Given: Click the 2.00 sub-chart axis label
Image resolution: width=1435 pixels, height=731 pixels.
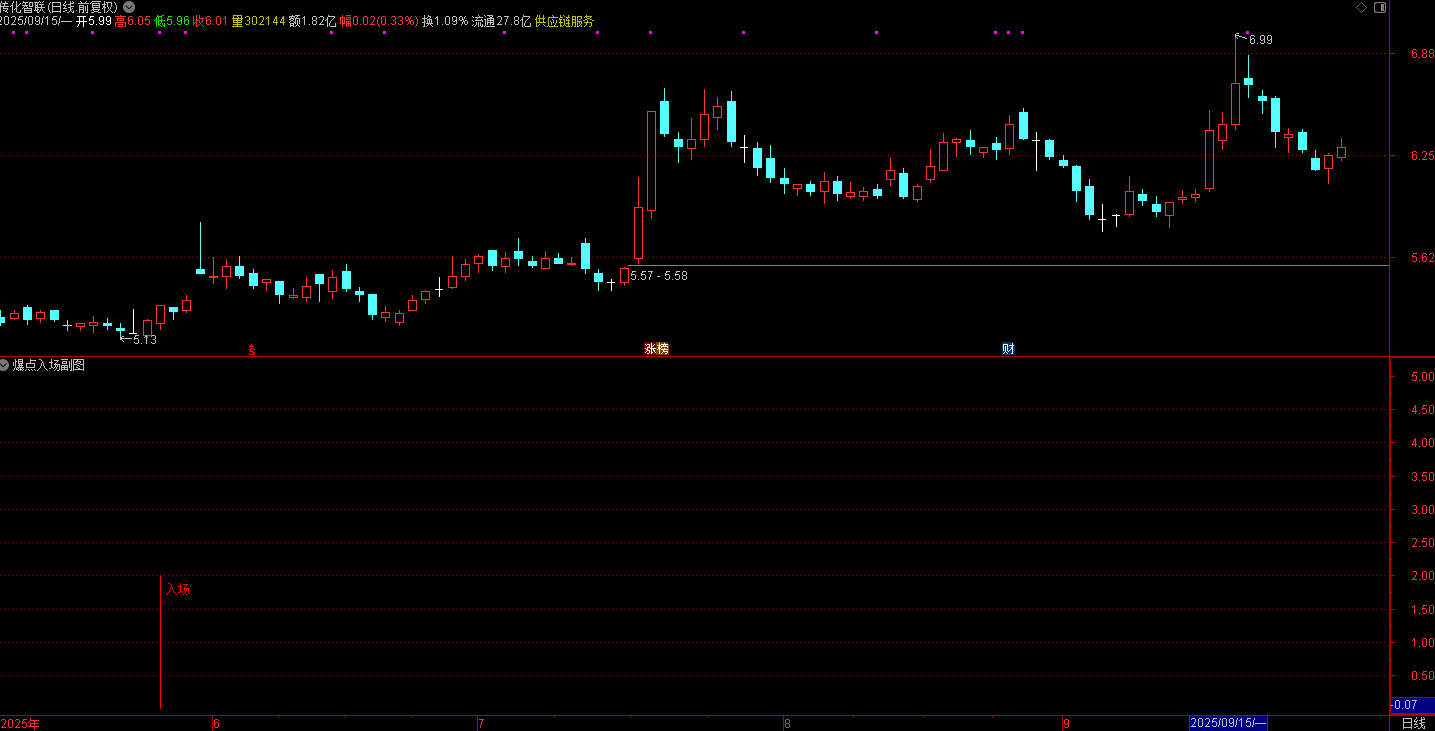Looking at the screenshot, I should click(x=1421, y=576).
